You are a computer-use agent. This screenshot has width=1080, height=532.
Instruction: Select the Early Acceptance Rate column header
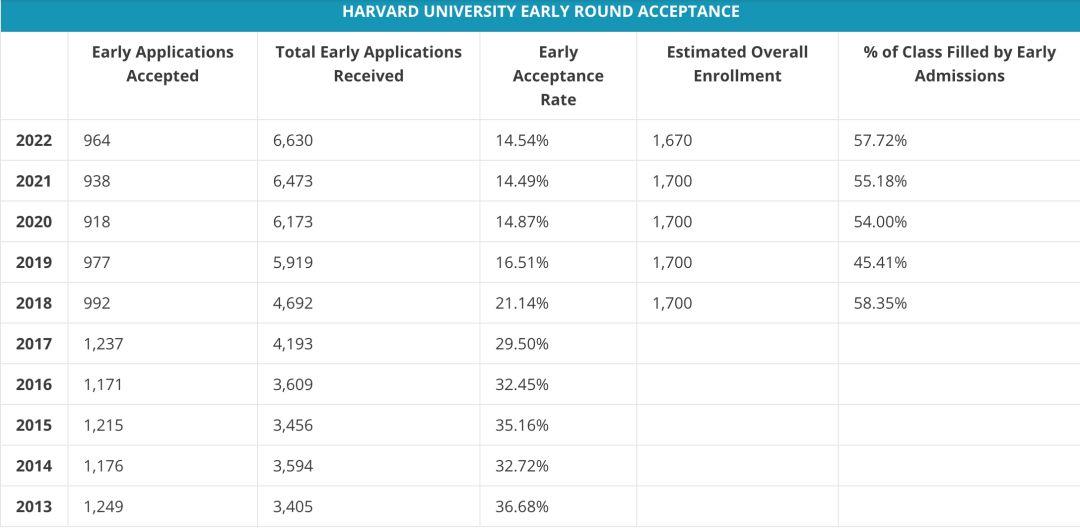(x=558, y=76)
